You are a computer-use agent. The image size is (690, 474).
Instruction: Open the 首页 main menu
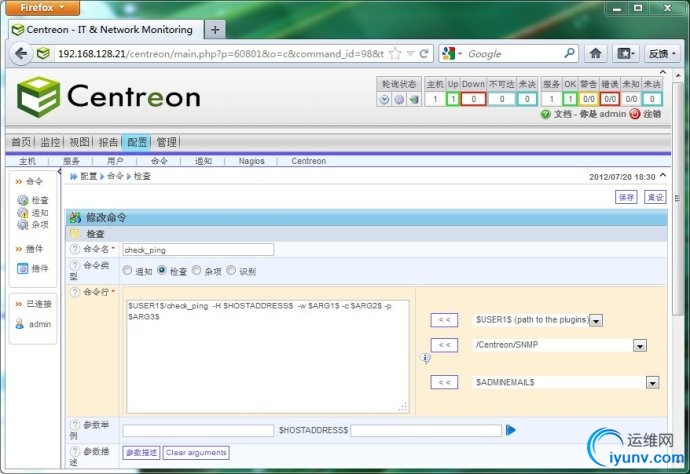pyautogui.click(x=21, y=142)
